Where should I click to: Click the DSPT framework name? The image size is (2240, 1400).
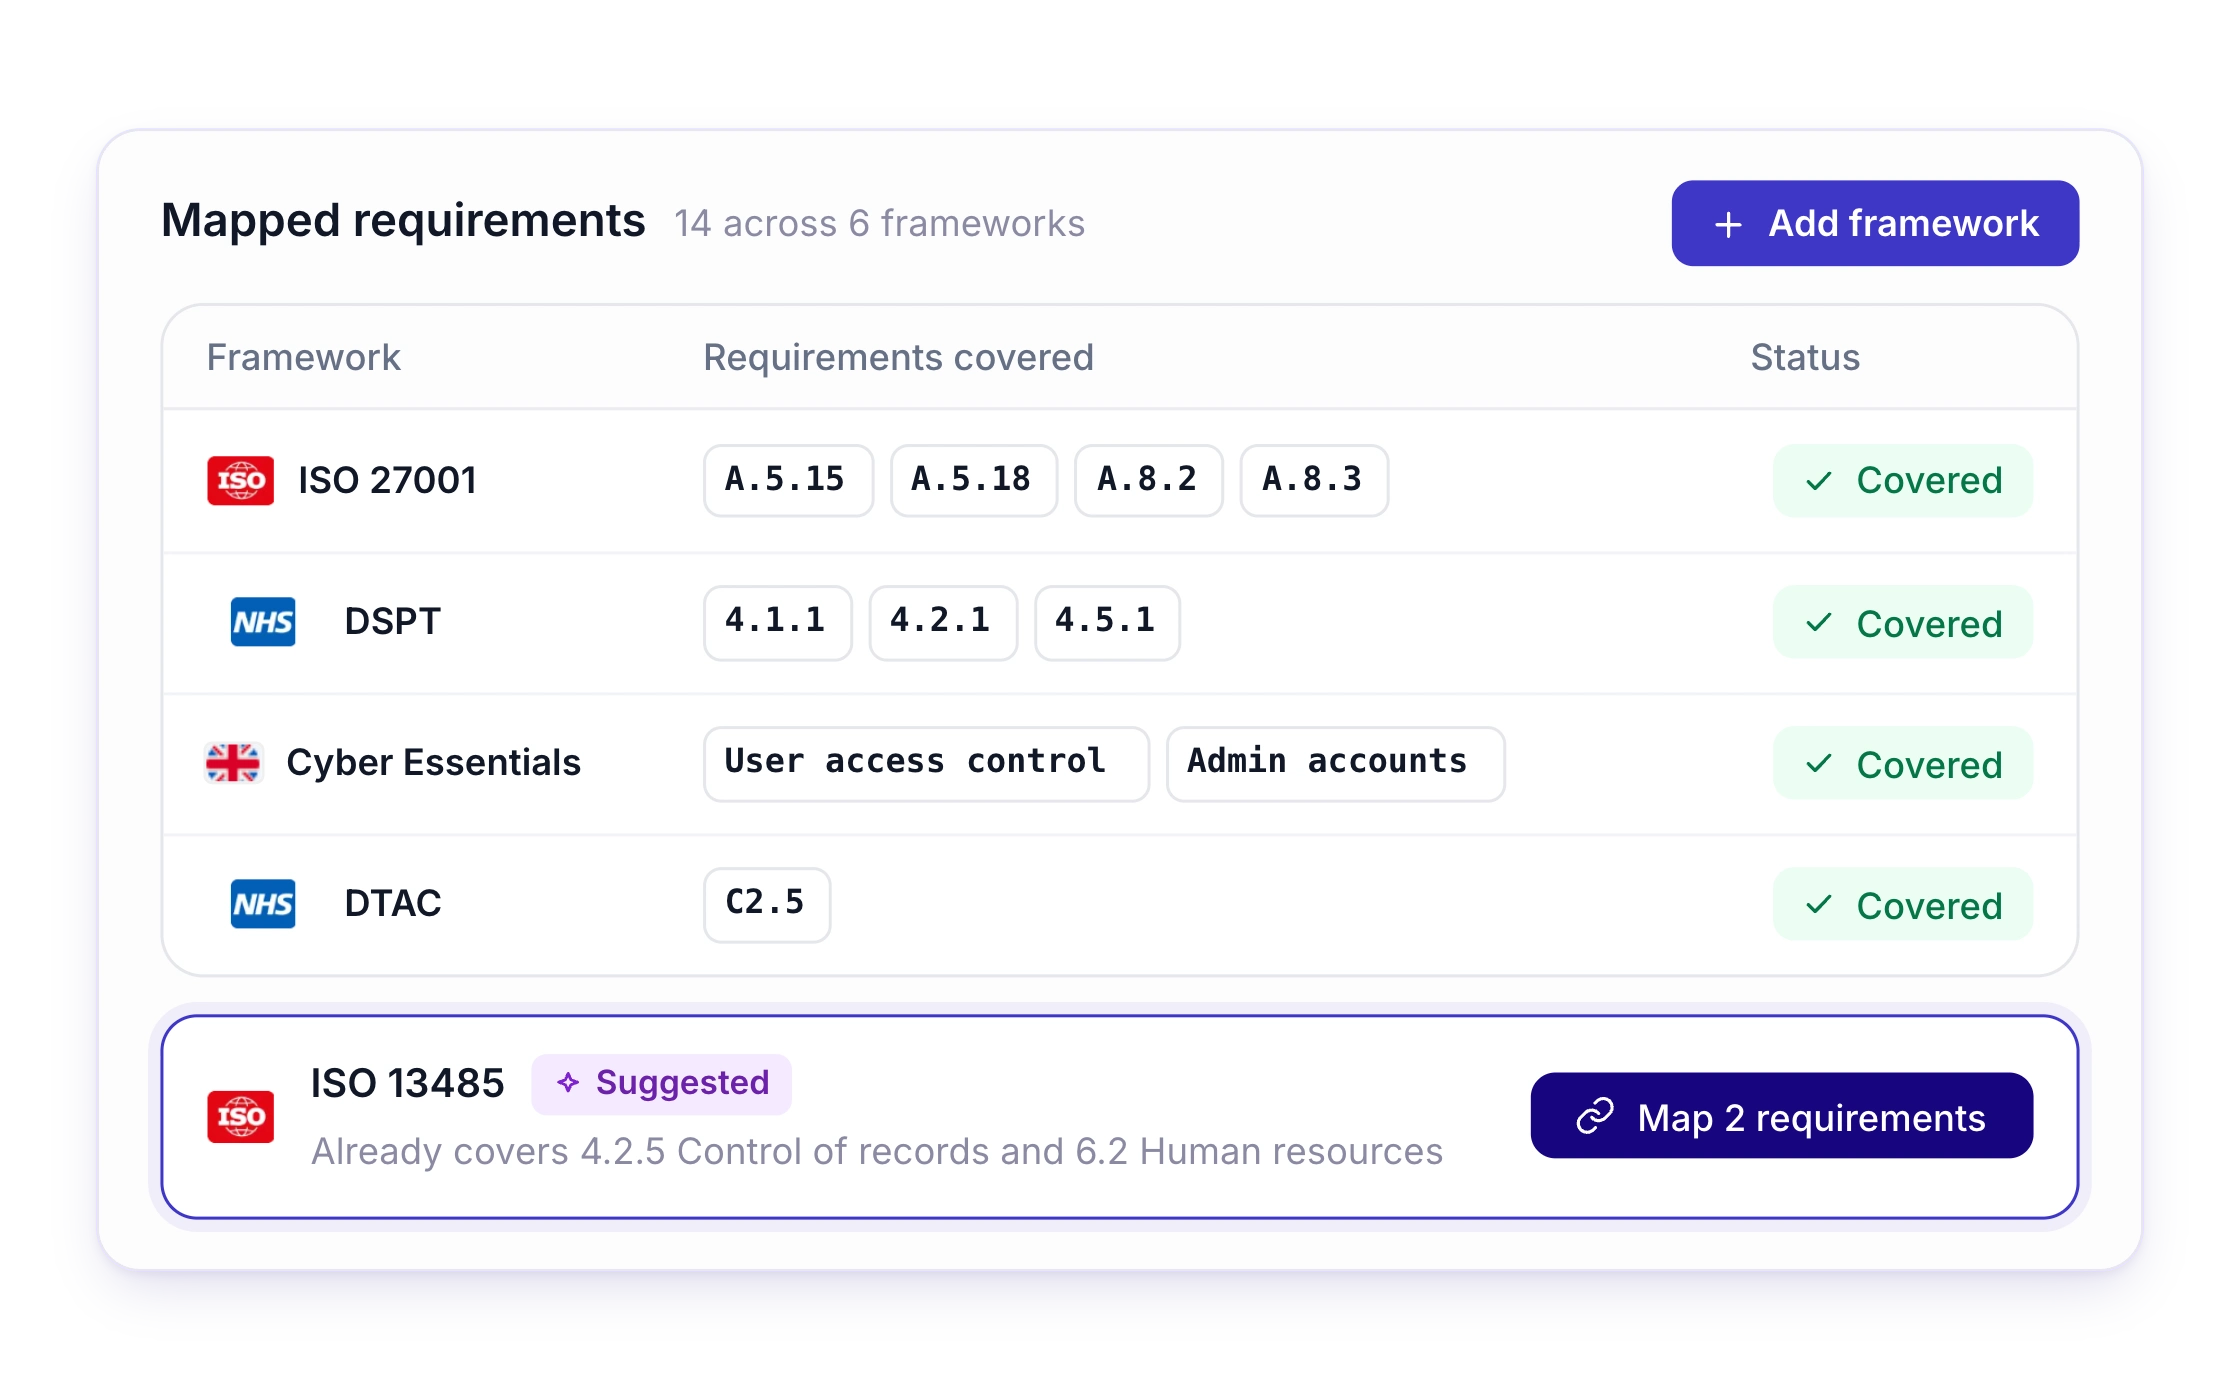(392, 622)
